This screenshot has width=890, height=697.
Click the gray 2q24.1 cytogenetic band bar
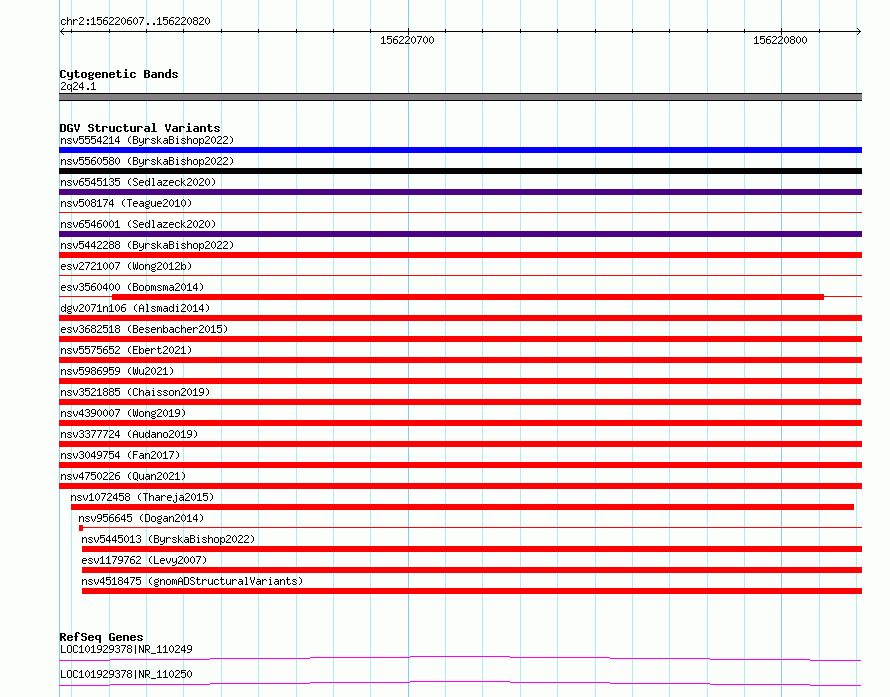click(460, 97)
